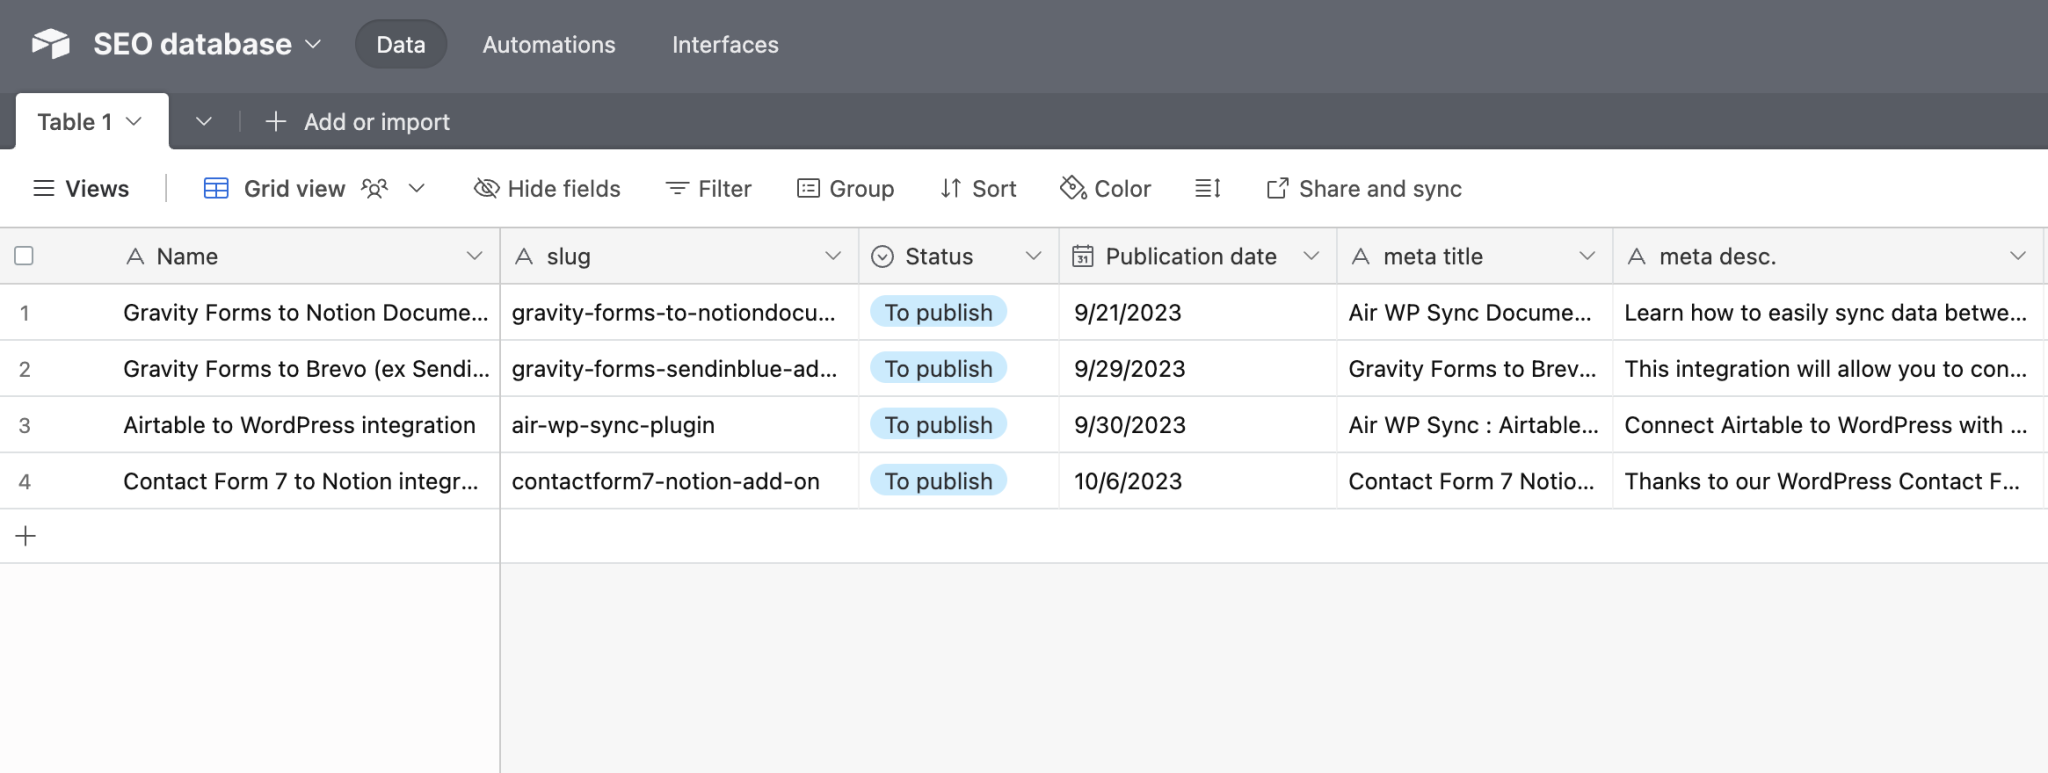This screenshot has width=2048, height=773.
Task: Open the Interfaces tab
Action: pyautogui.click(x=725, y=44)
